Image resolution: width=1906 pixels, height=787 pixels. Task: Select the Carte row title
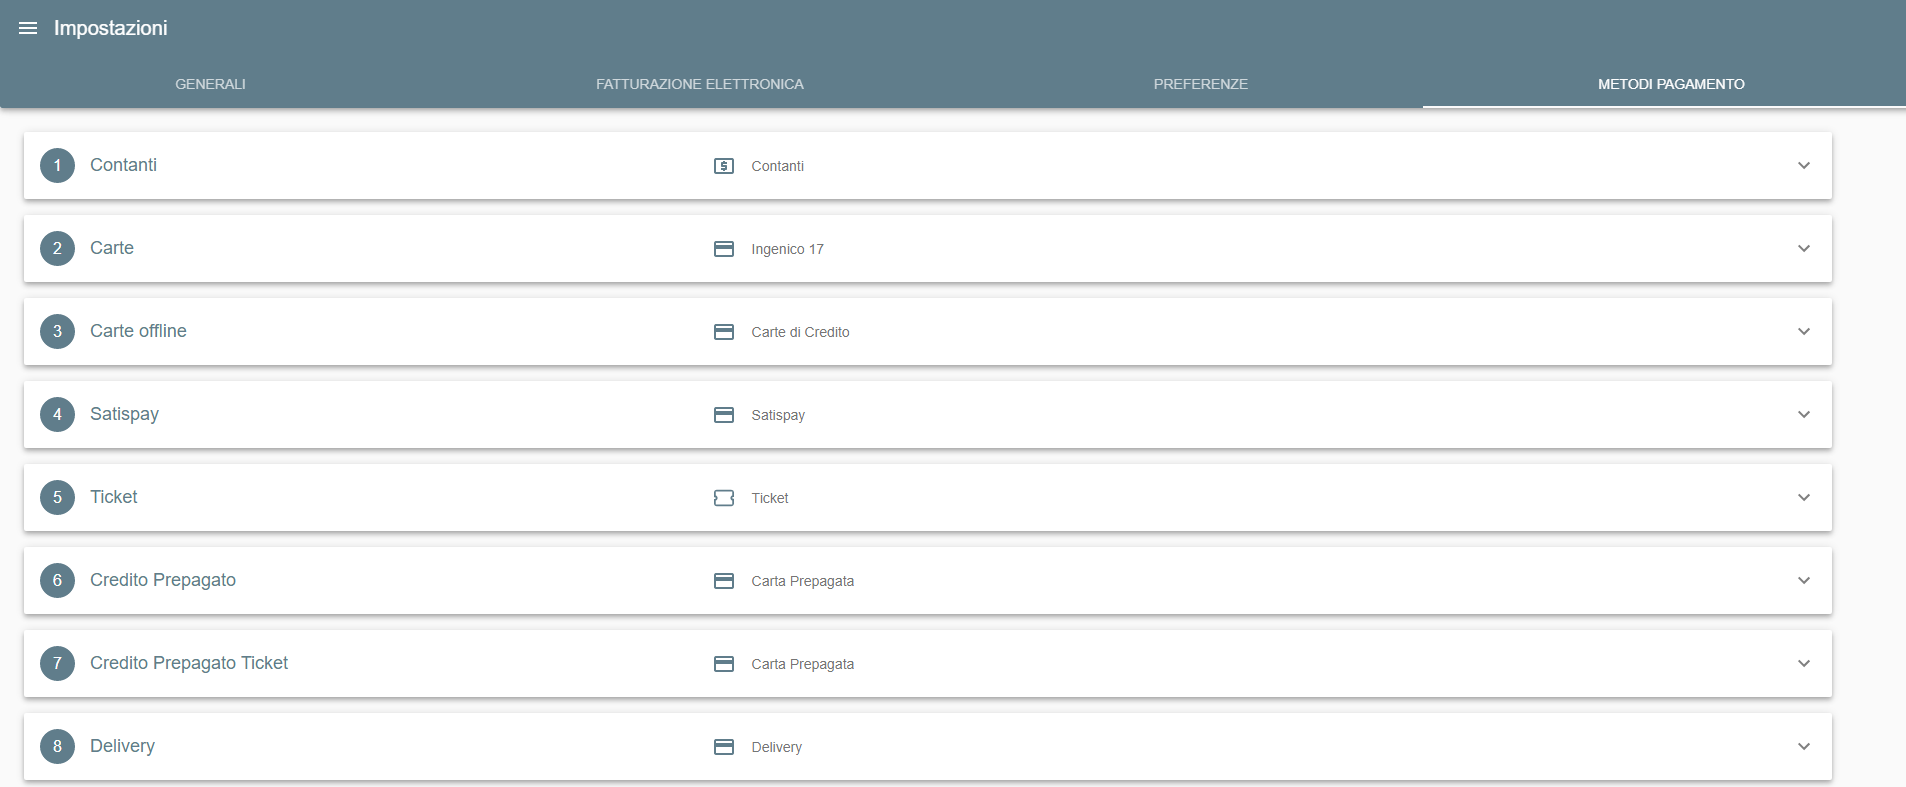click(x=112, y=248)
